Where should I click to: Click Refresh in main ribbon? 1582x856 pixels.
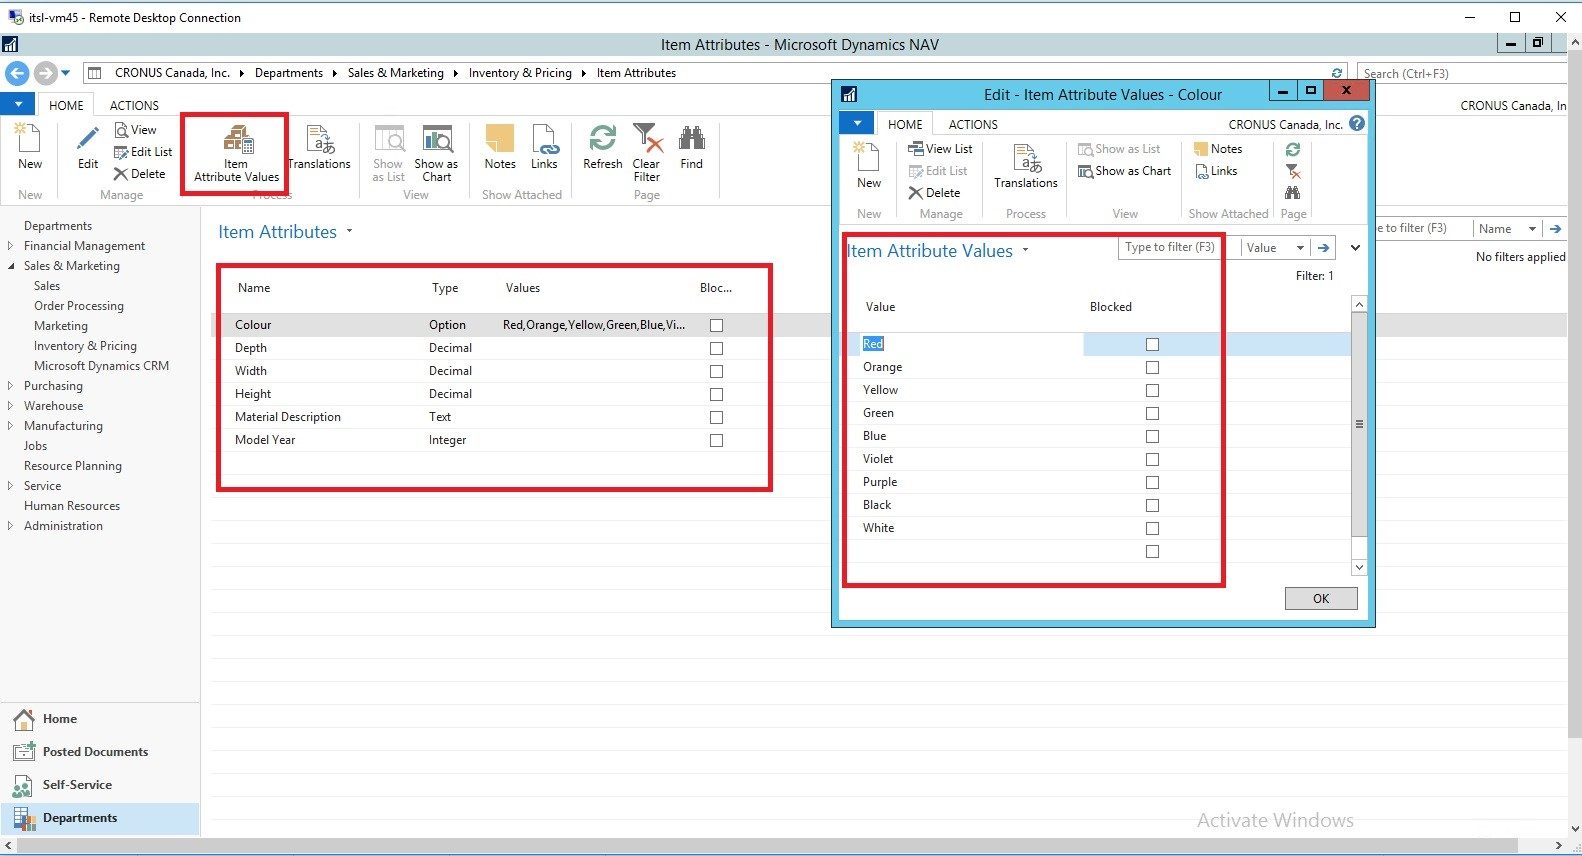pyautogui.click(x=603, y=147)
